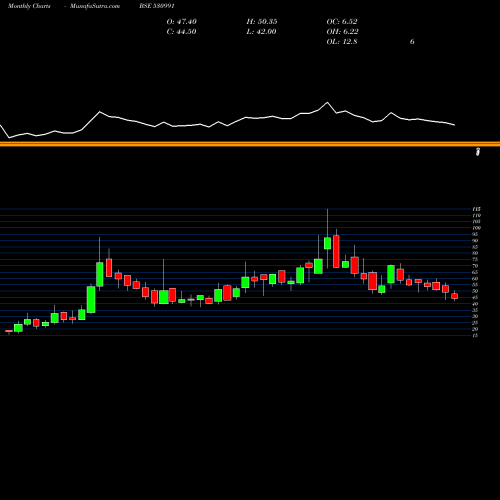500x500 pixels.
Task: Click the close value C: 44.50
Action: pyautogui.click(x=181, y=32)
